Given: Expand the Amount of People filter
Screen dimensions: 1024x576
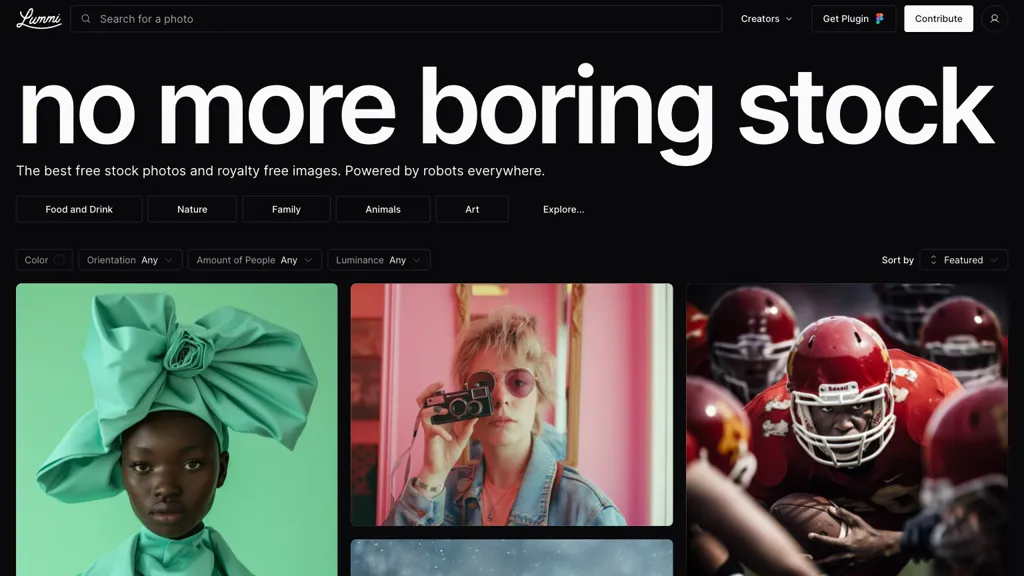Looking at the screenshot, I should [254, 260].
